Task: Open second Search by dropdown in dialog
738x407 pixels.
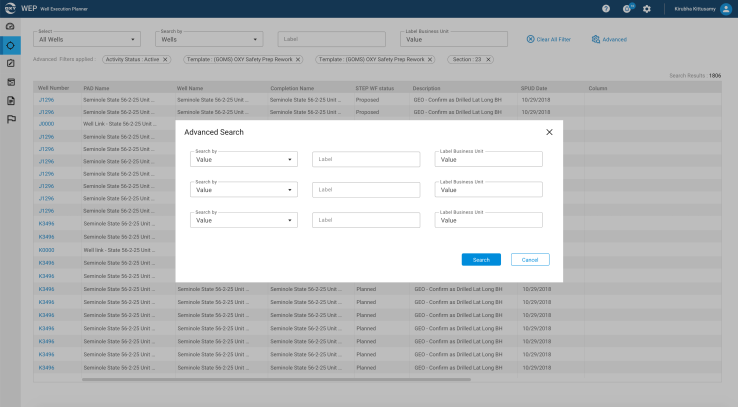Action: click(244, 190)
